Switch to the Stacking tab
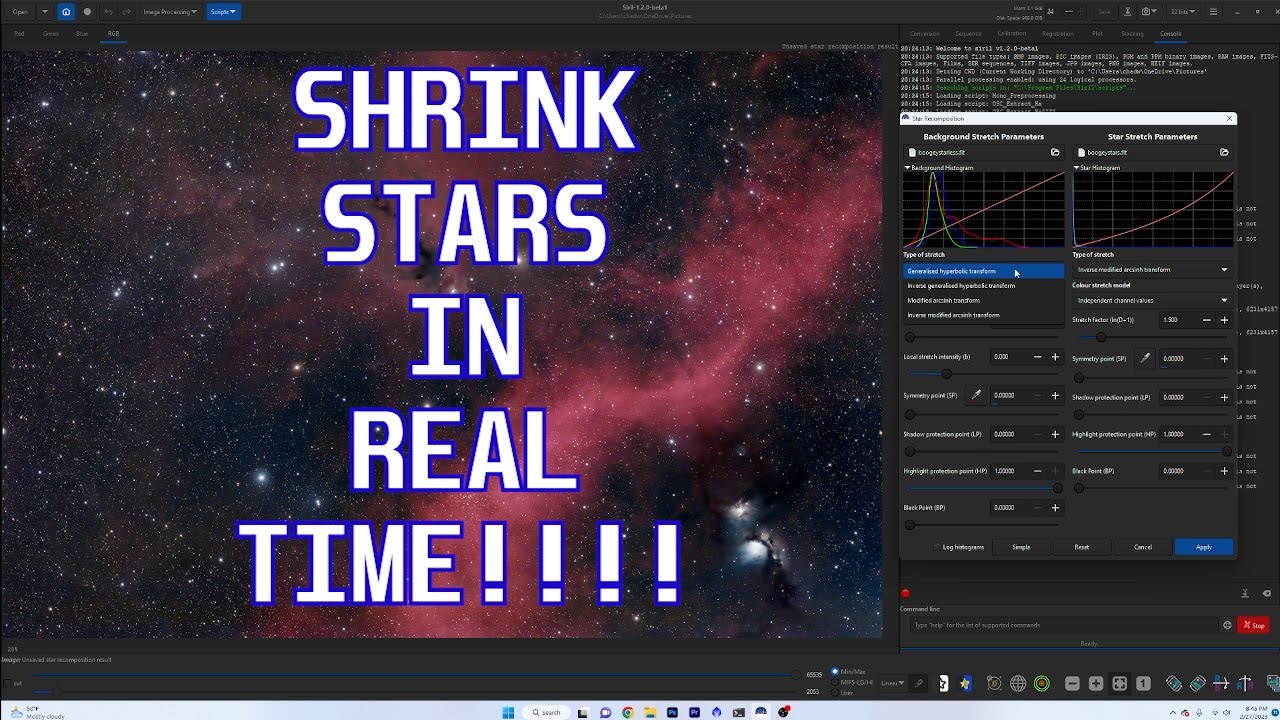The image size is (1280, 720). (1132, 34)
